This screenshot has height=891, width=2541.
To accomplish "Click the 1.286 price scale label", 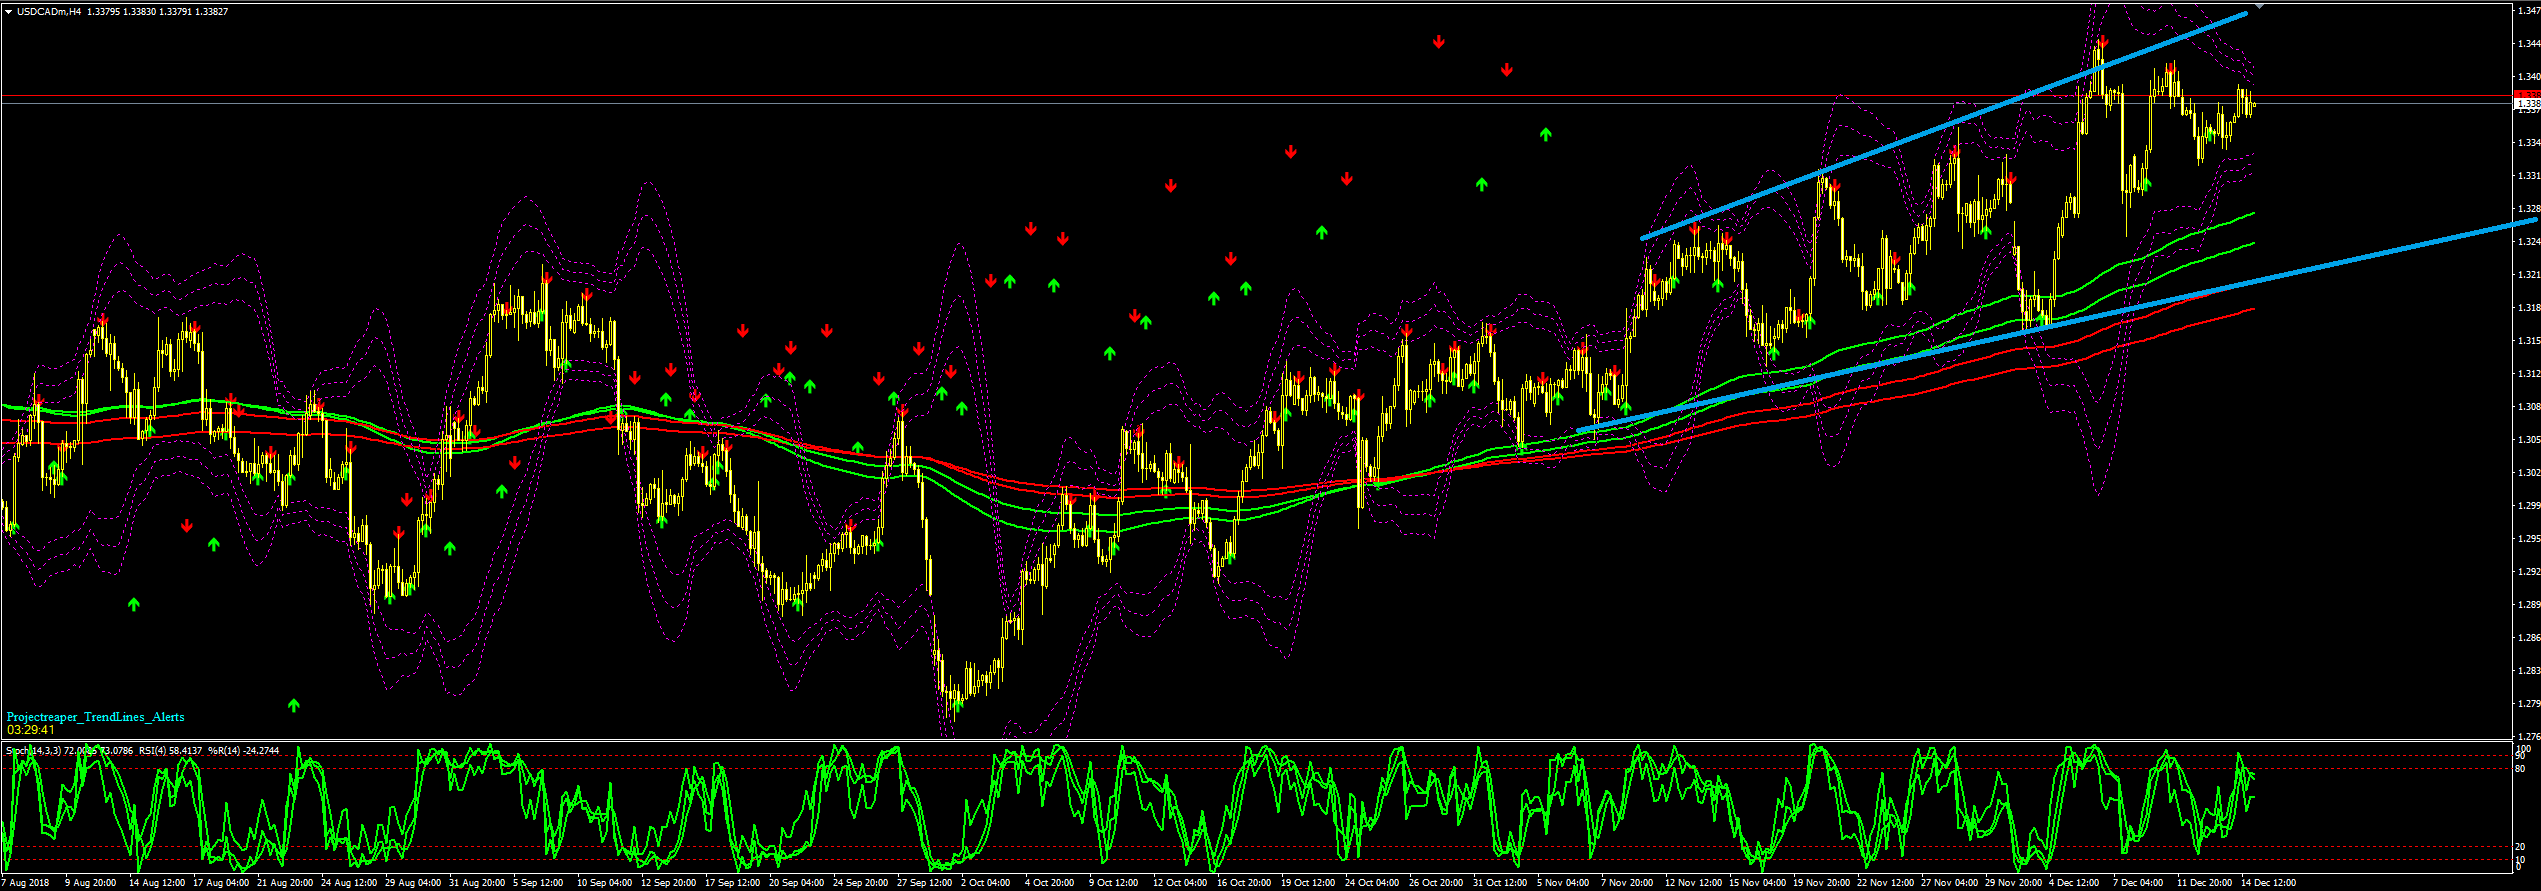I will pyautogui.click(x=2529, y=638).
